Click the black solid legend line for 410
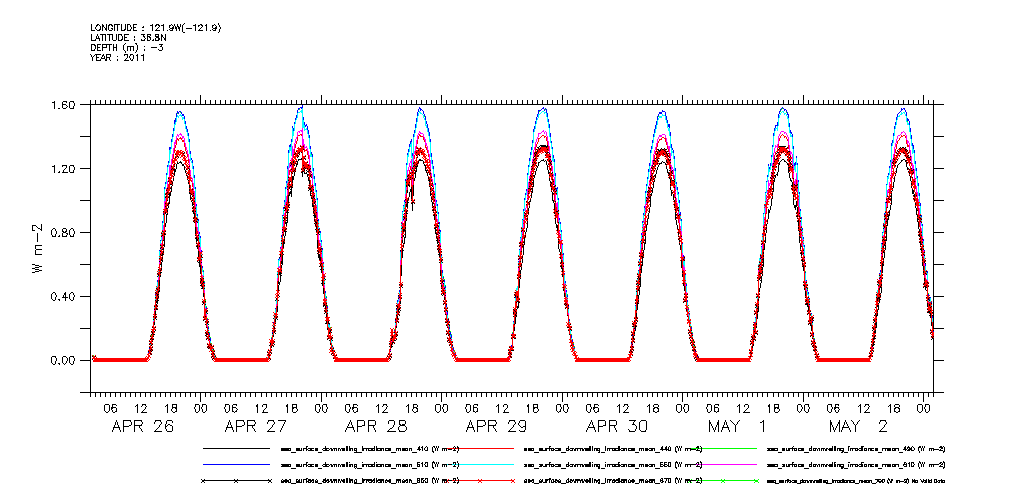Image resolution: width=1009 pixels, height=504 pixels. [x=236, y=448]
